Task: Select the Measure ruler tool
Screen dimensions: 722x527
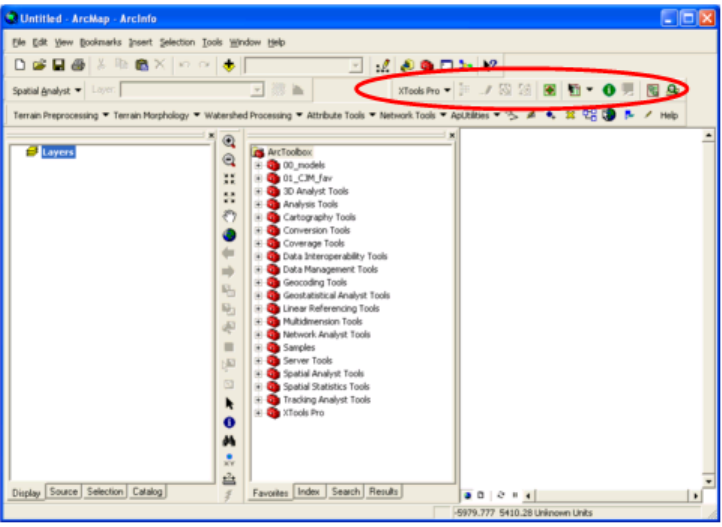Action: click(229, 479)
